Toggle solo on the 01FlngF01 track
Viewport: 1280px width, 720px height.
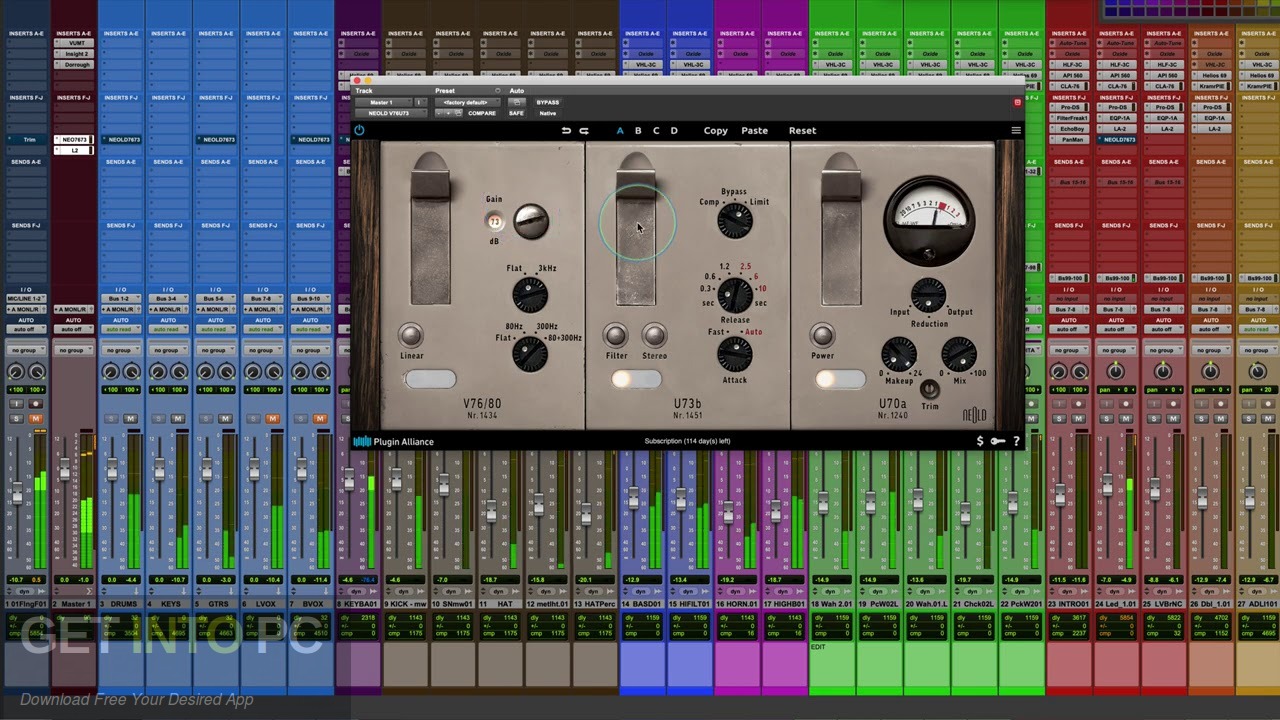16,418
